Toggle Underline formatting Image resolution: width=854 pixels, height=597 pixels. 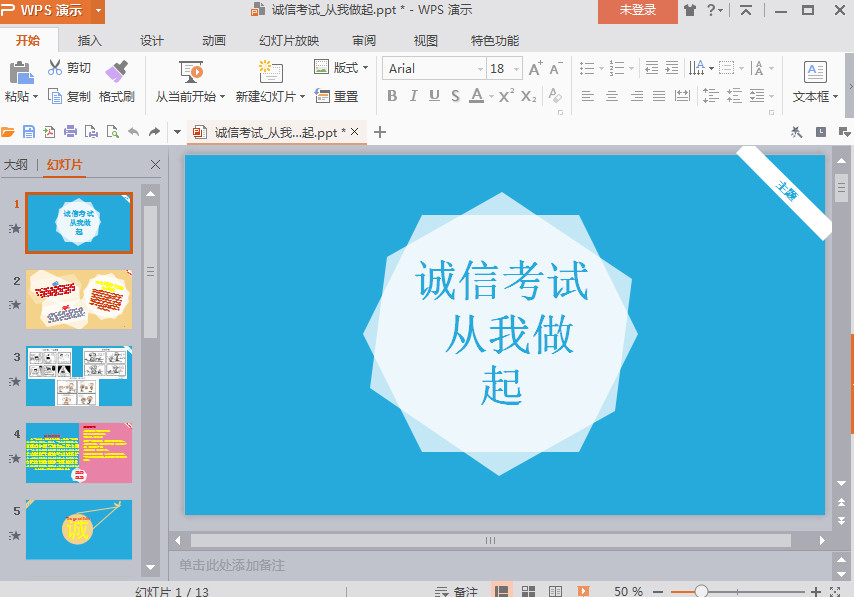pyautogui.click(x=434, y=96)
